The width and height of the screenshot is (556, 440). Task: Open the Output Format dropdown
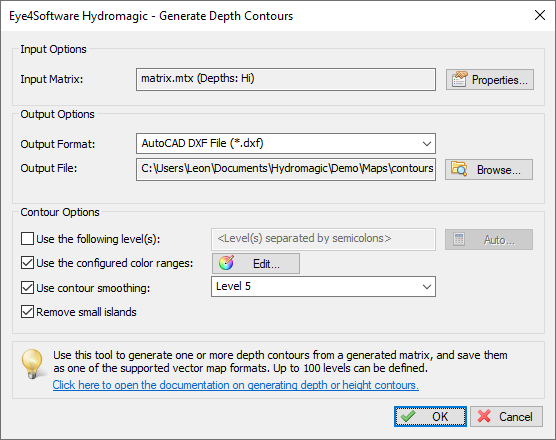point(286,144)
